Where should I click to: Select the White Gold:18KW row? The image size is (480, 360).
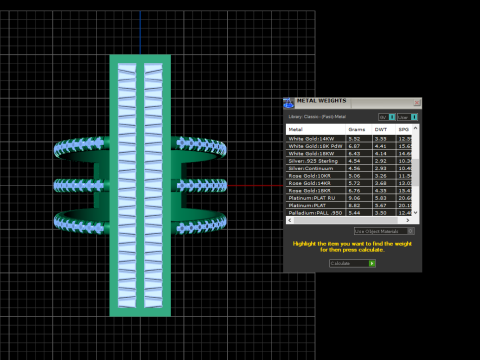(349, 153)
